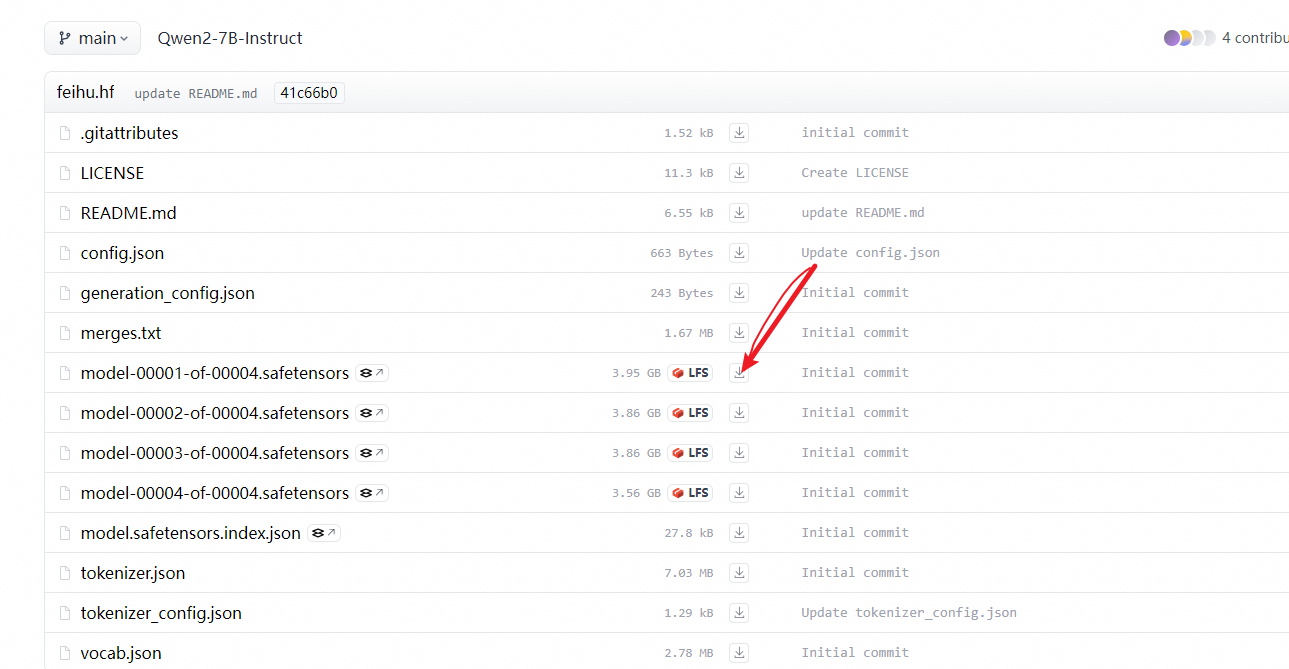Open 'Update tokenizer_config.json' commit
Screen dimensions: 1289x669
[909, 613]
